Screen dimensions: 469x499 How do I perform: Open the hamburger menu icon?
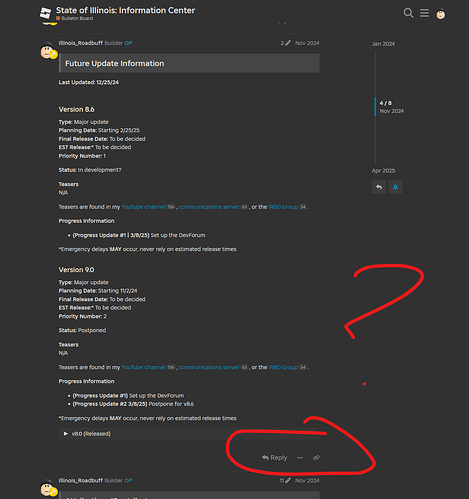(x=424, y=13)
